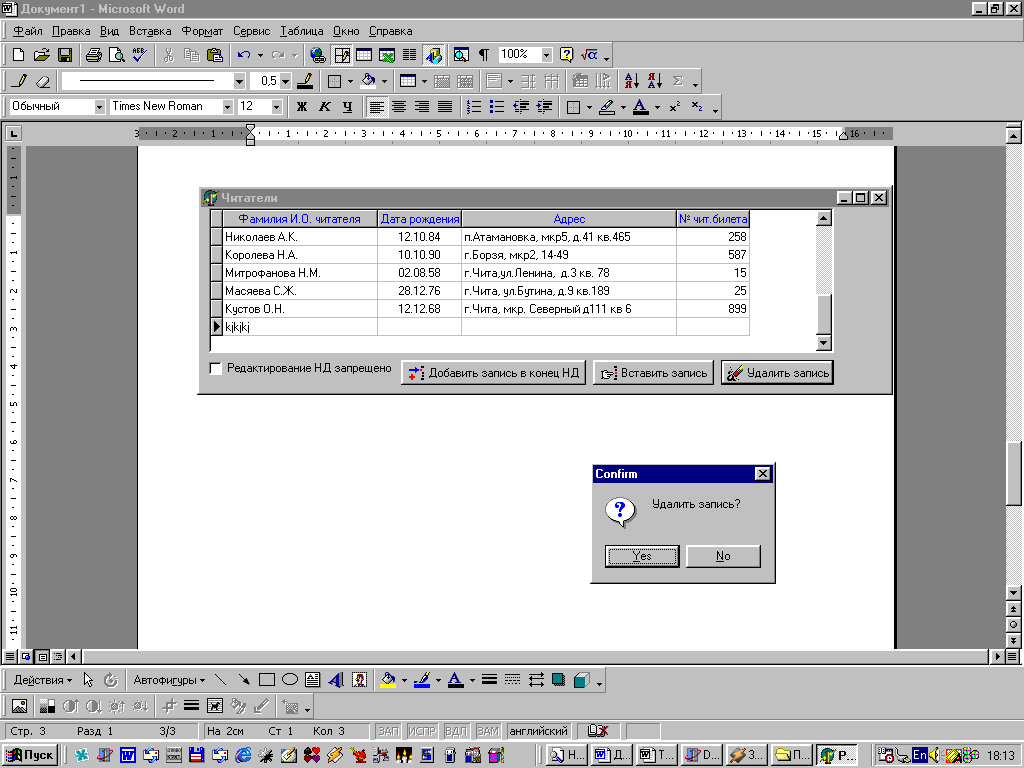This screenshot has height=768, width=1024.
Task: Select the 'Николаев А.К.' table cell
Action: (x=300, y=237)
